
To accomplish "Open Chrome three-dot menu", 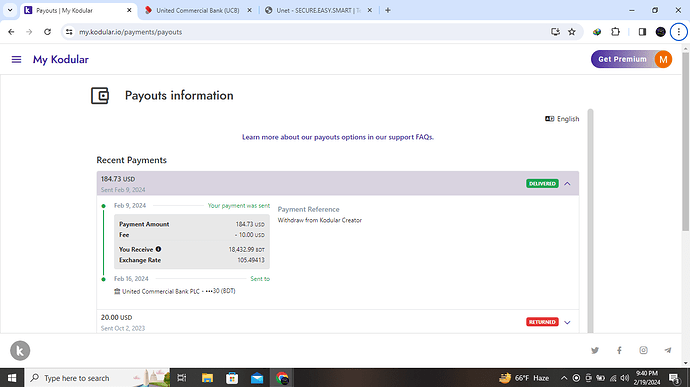I will [x=679, y=32].
